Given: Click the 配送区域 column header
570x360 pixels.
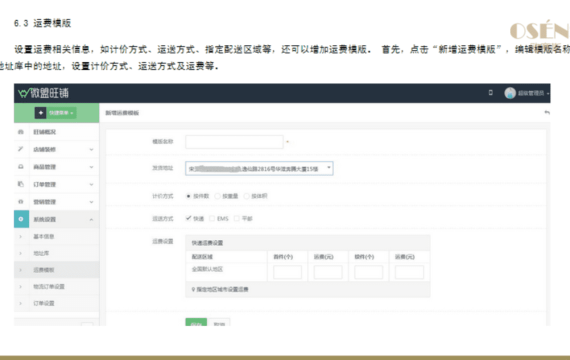Looking at the screenshot, I should tap(202, 257).
